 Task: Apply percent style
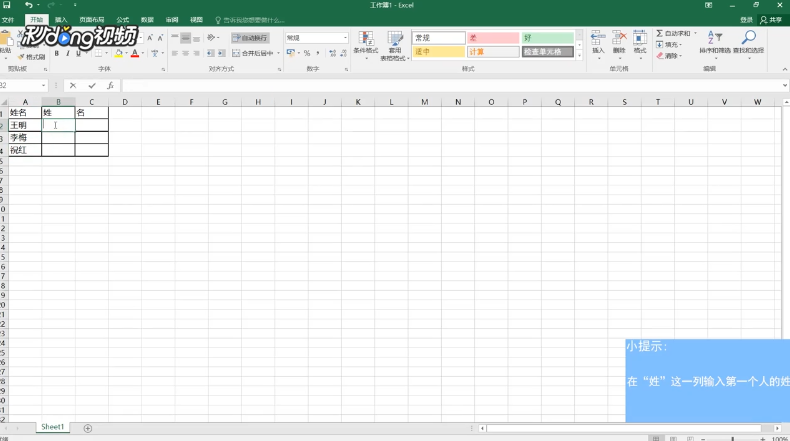click(307, 53)
